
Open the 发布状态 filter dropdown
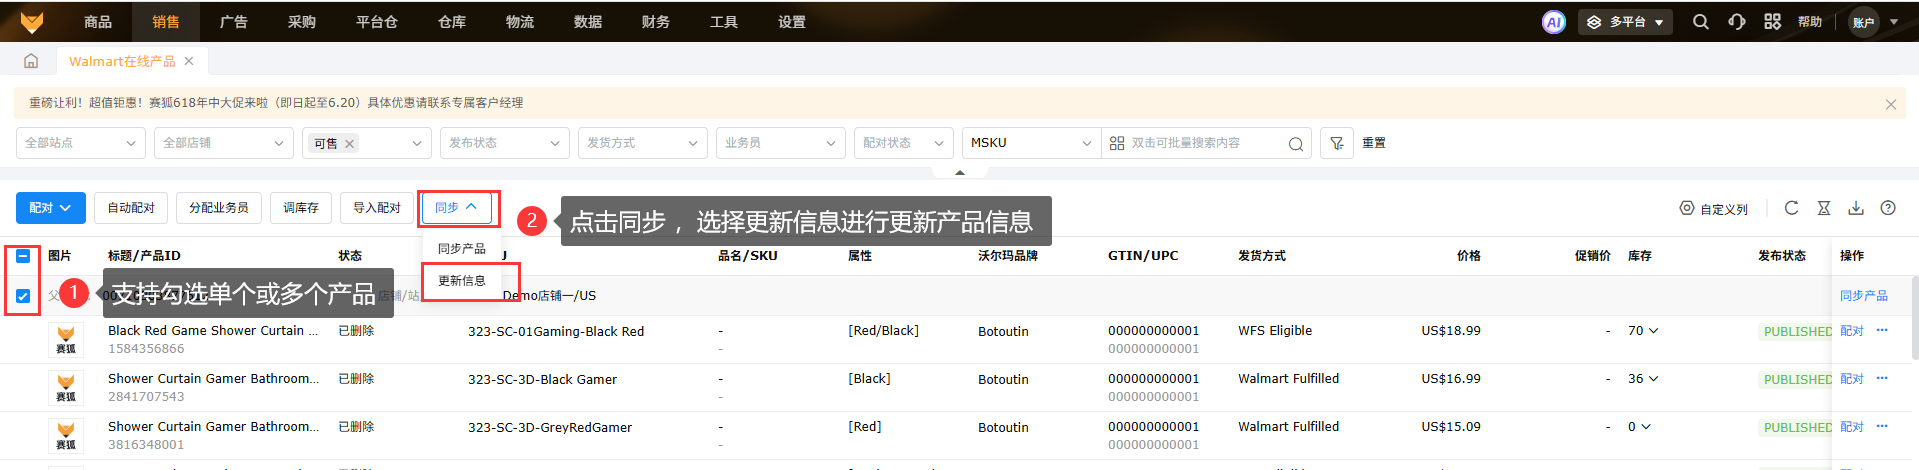point(505,143)
